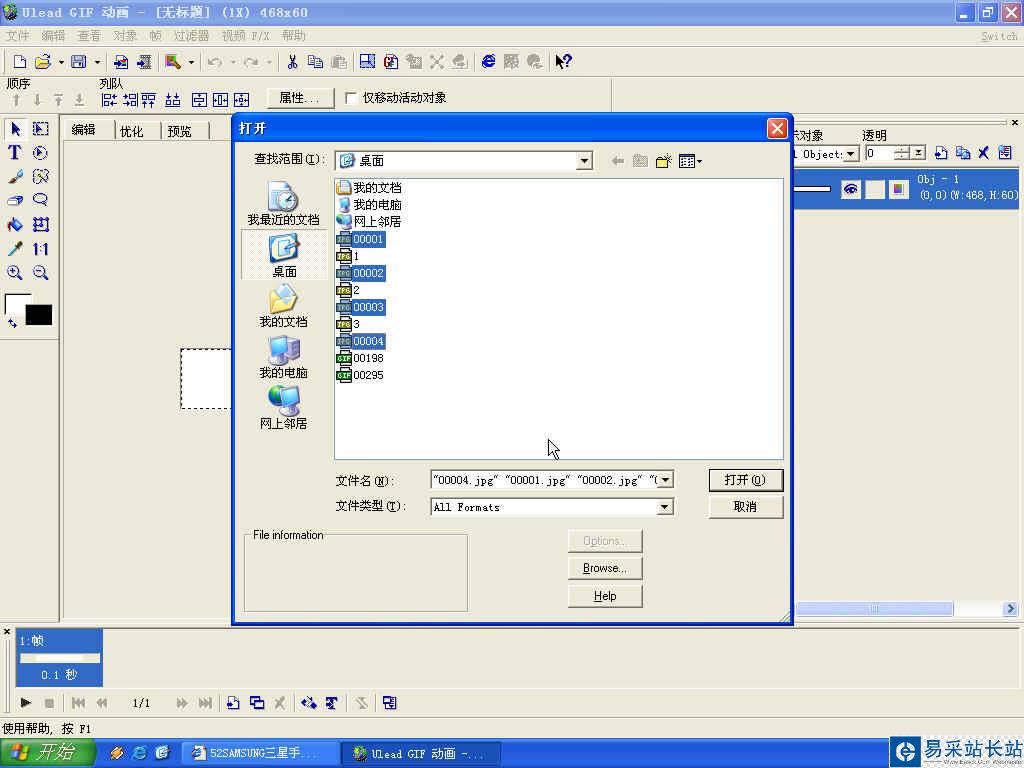This screenshot has width=1024, height=768.
Task: Click the Play animation button
Action: [x=25, y=703]
